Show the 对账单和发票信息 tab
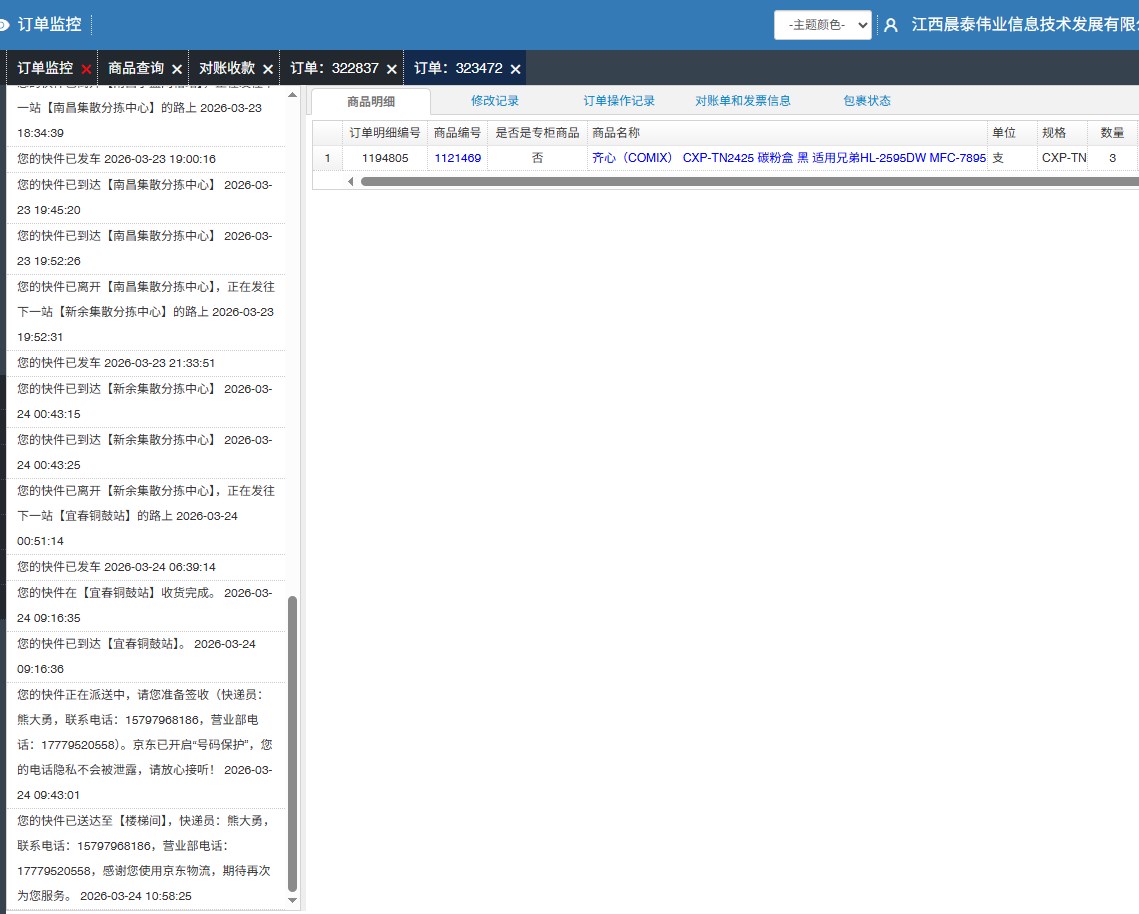1139x914 pixels. click(x=743, y=101)
